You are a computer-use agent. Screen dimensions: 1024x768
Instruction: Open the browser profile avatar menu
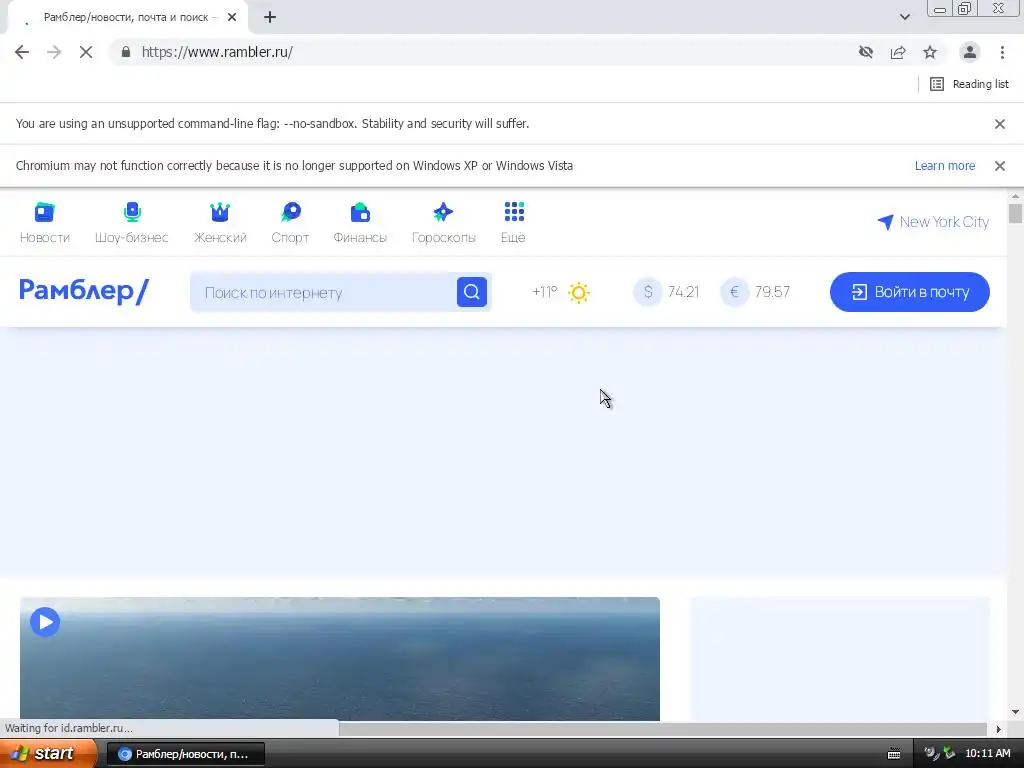tap(970, 52)
